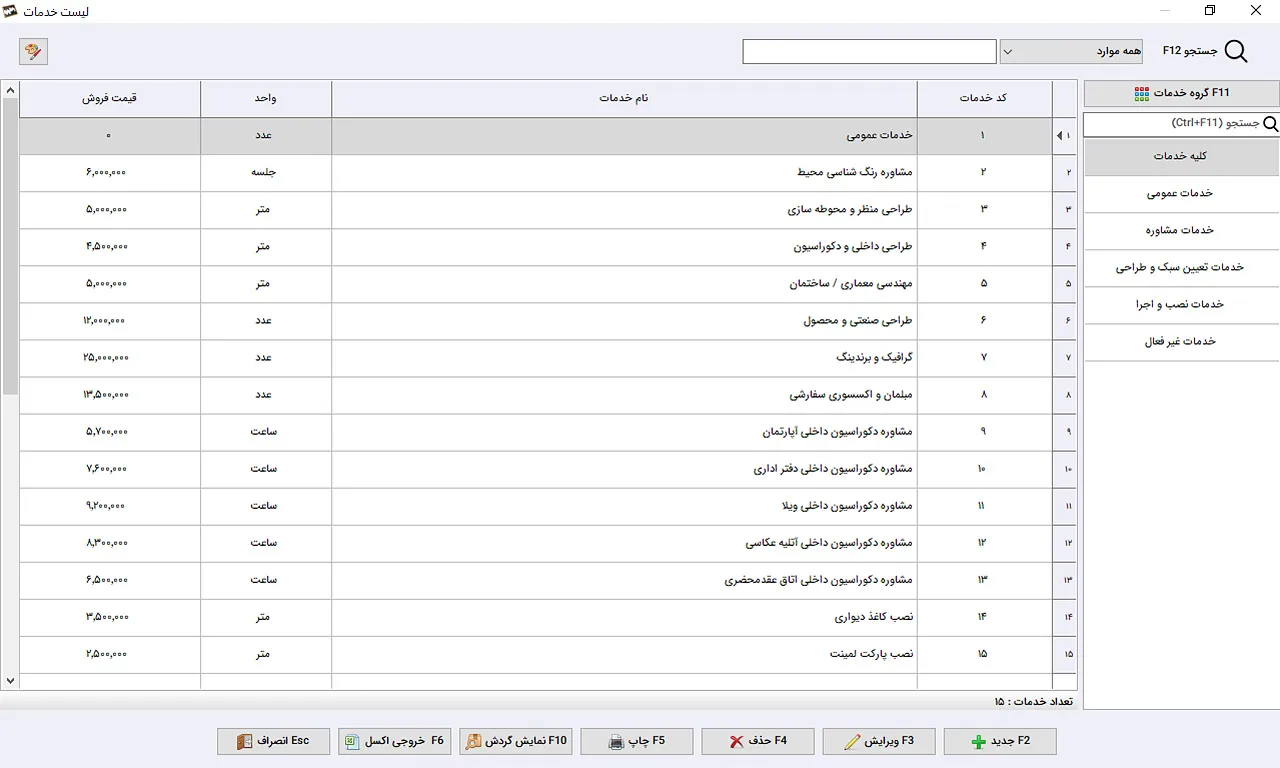Select the مشاوره دکوراسیون داخلی ویلا row
This screenshot has height=768, width=1280.
(x=547, y=506)
